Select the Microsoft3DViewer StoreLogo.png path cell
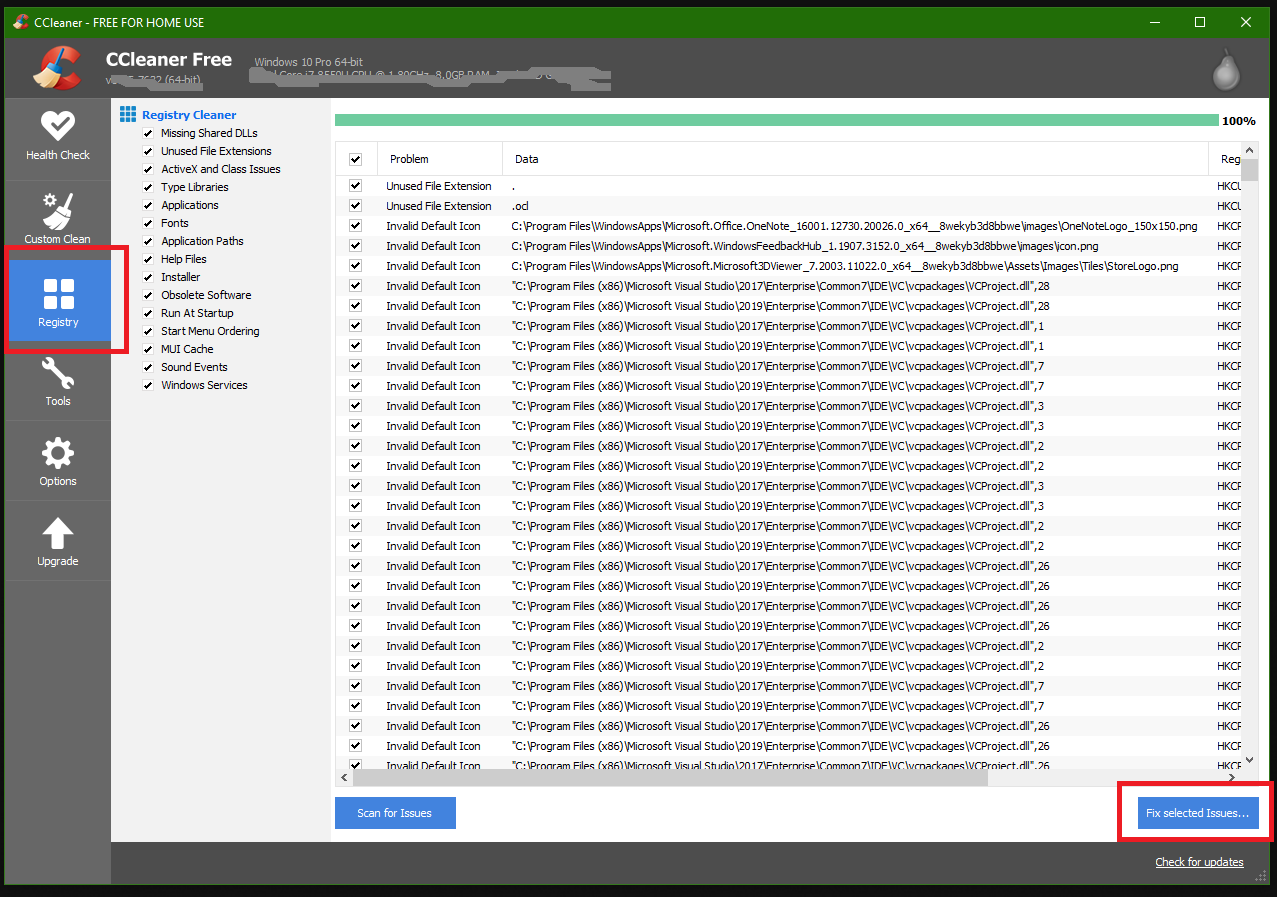This screenshot has width=1277, height=897. click(845, 266)
